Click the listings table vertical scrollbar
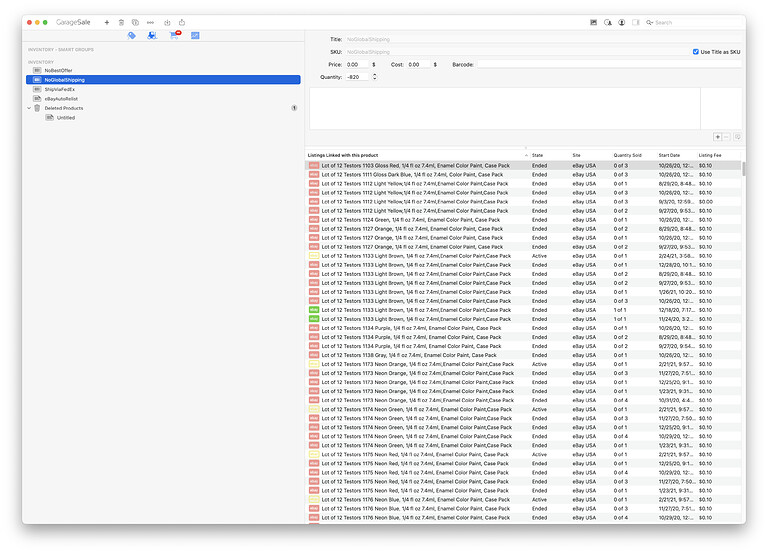The height and width of the screenshot is (552, 768). point(744,168)
